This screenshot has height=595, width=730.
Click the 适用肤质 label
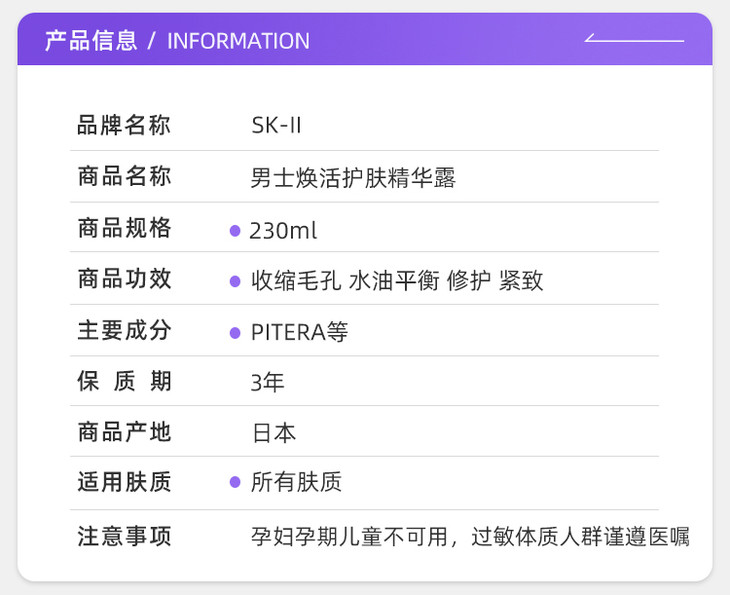tap(124, 483)
